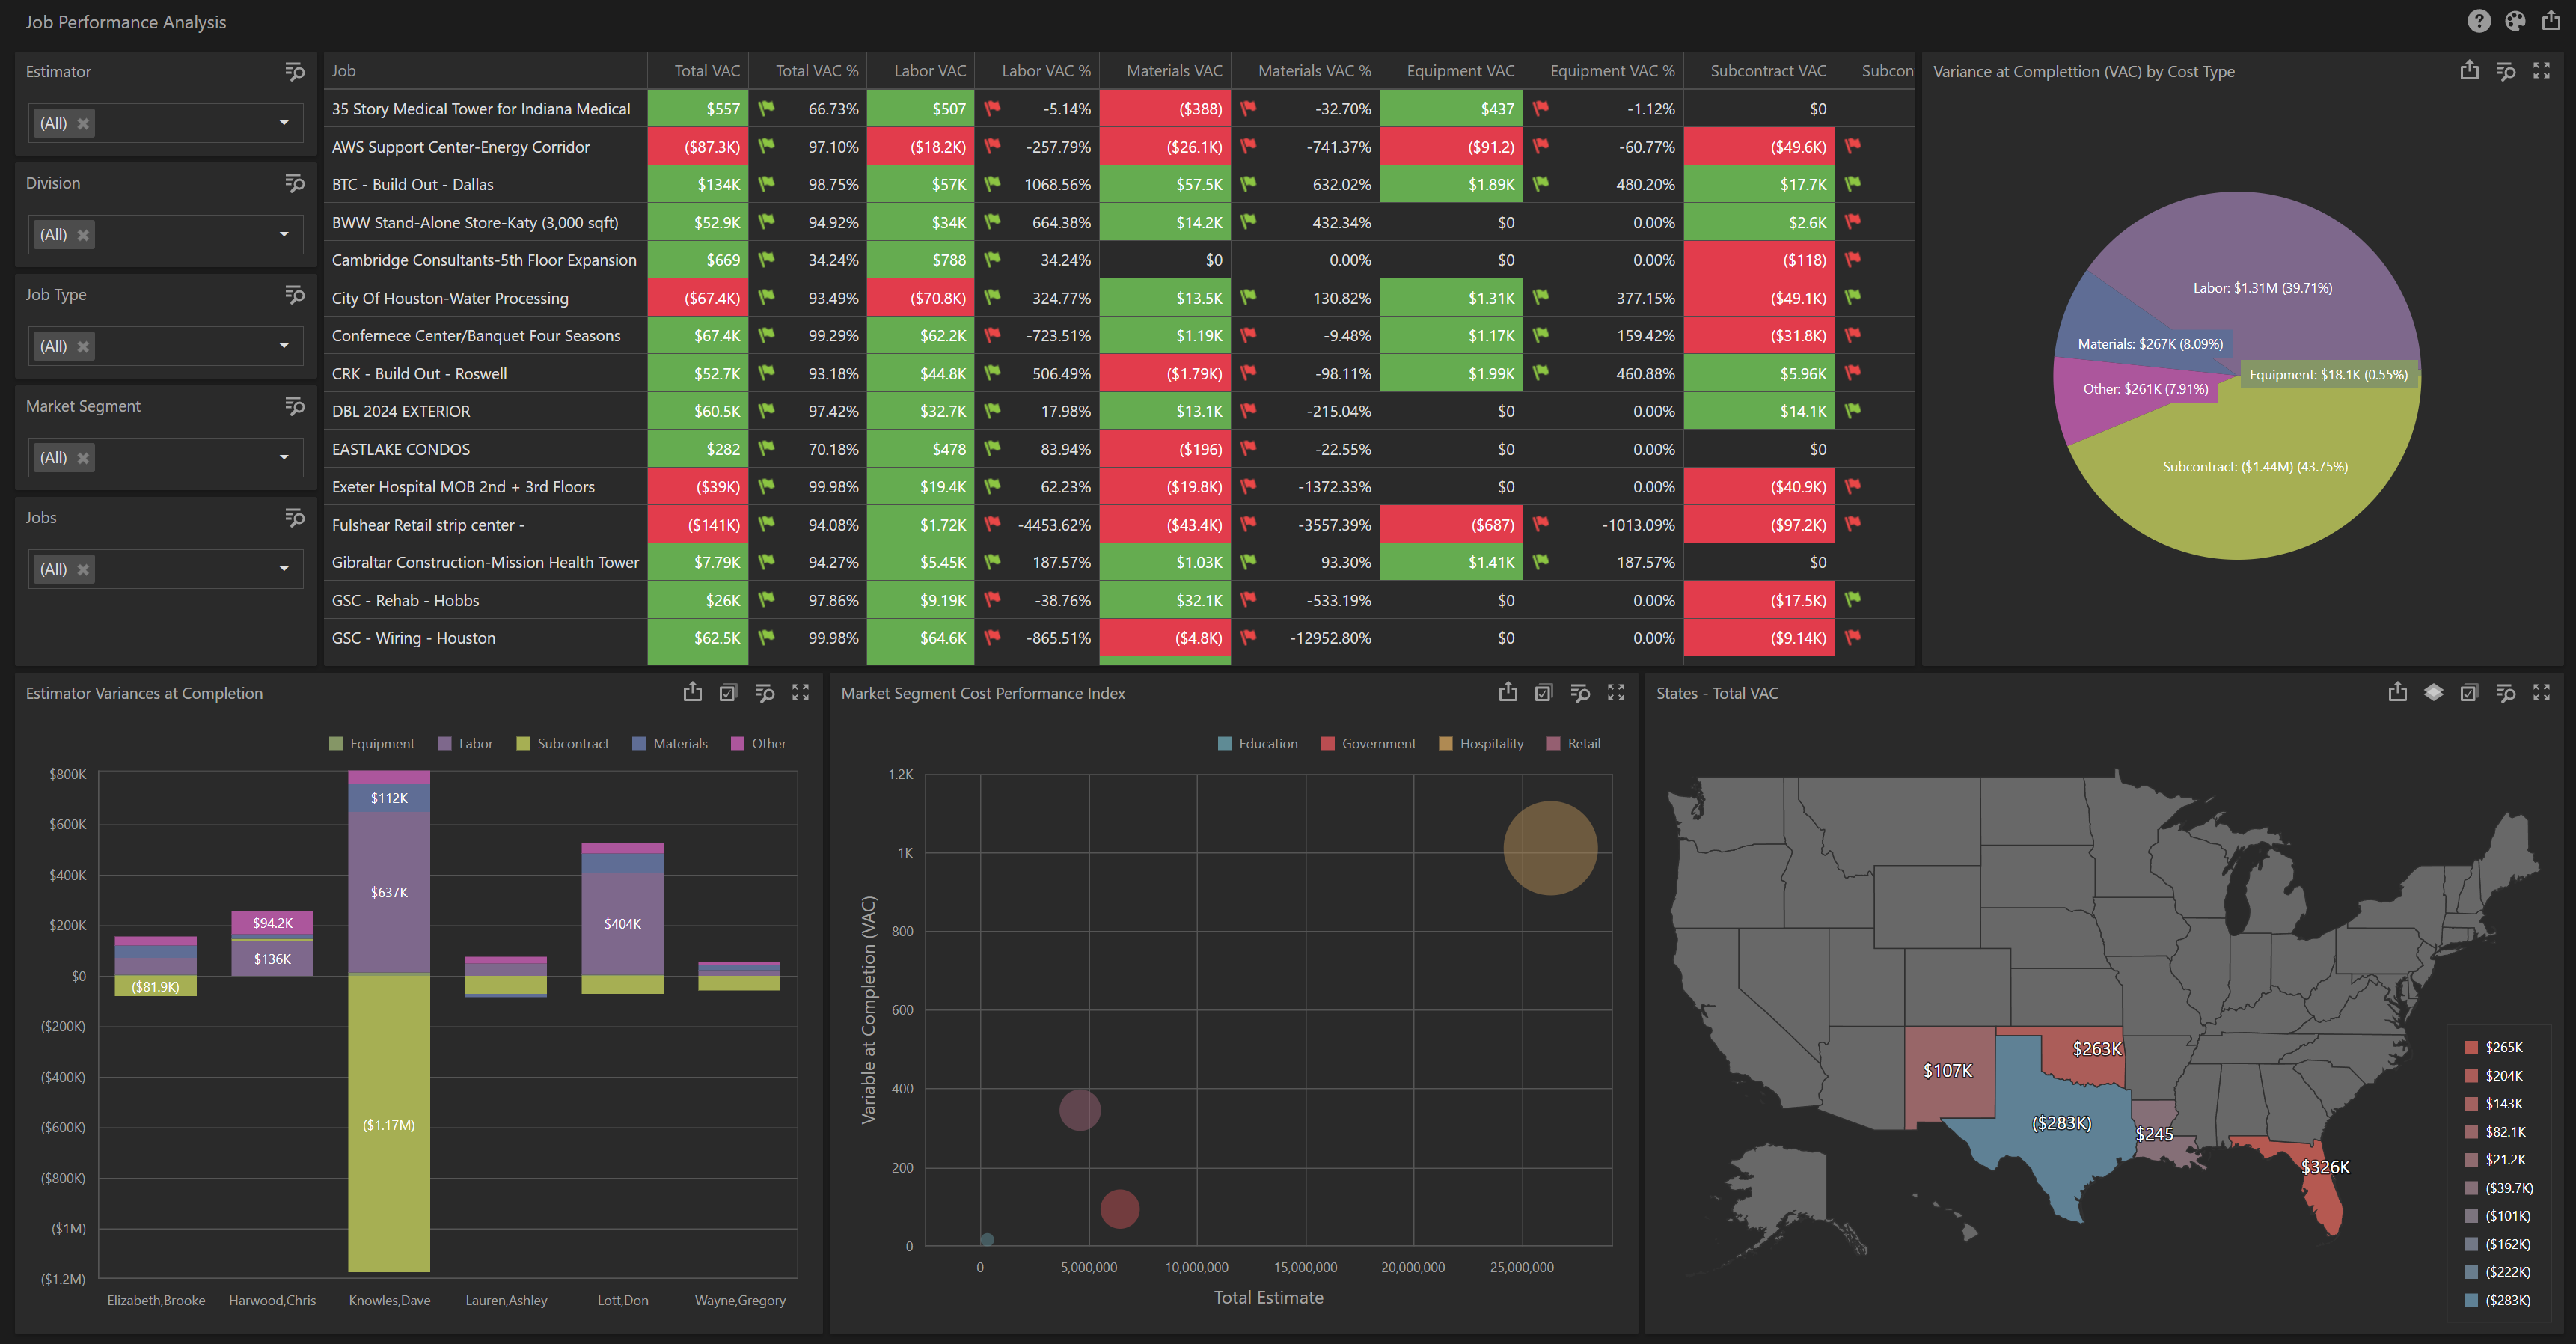This screenshot has height=1344, width=2576.
Task: Export the Estimator Variances at Completion chart
Action: 692,692
